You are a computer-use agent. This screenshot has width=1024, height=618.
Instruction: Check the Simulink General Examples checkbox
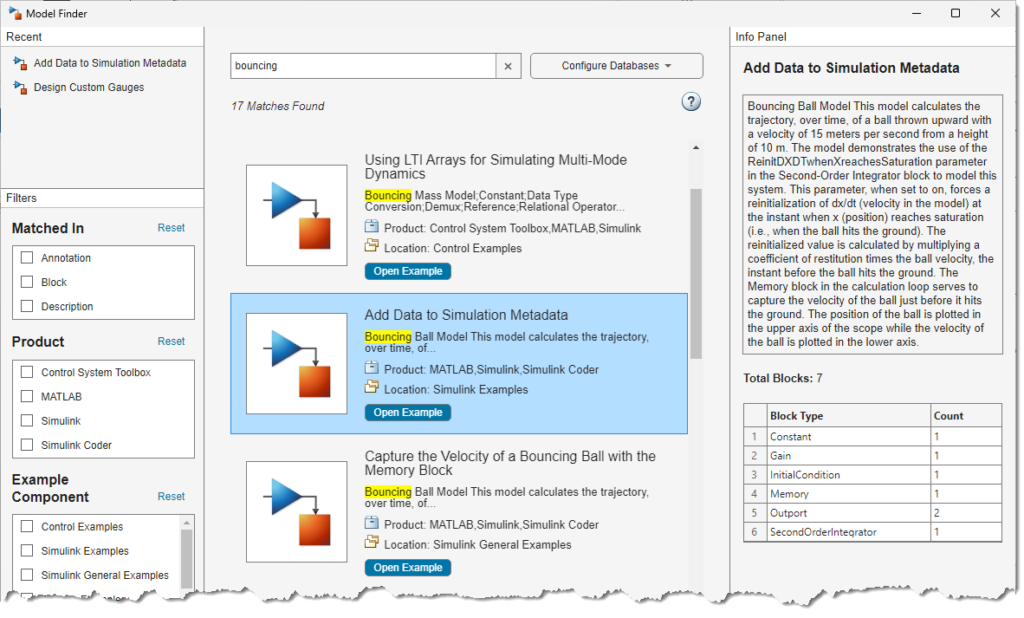coord(27,575)
